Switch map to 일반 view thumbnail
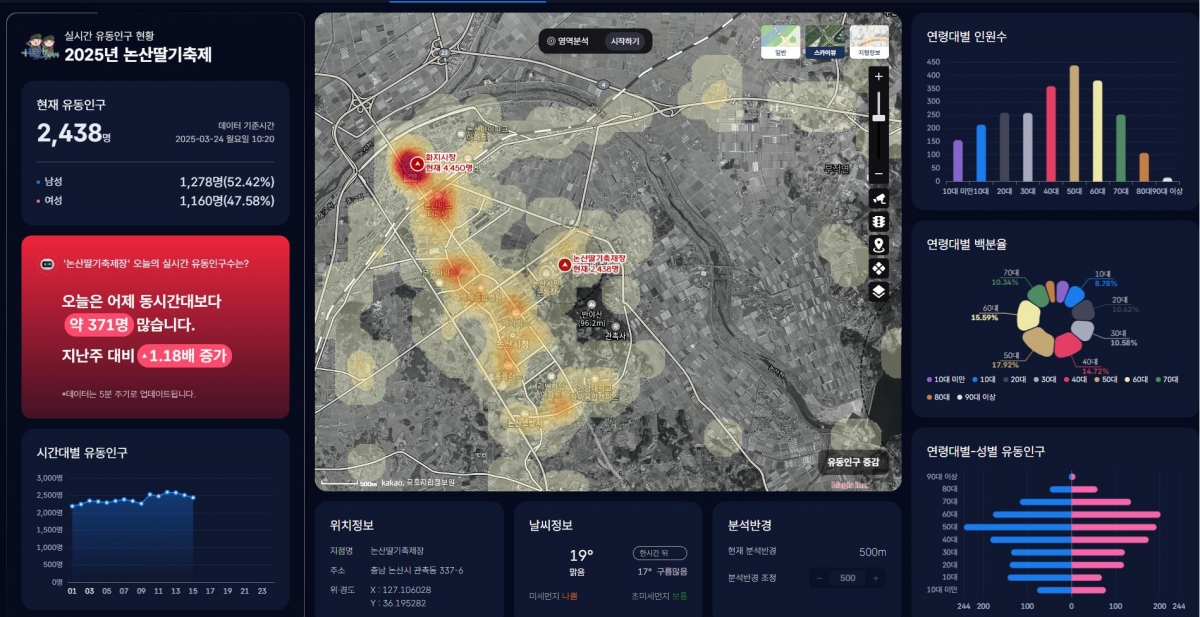The height and width of the screenshot is (617, 1200). click(x=780, y=43)
